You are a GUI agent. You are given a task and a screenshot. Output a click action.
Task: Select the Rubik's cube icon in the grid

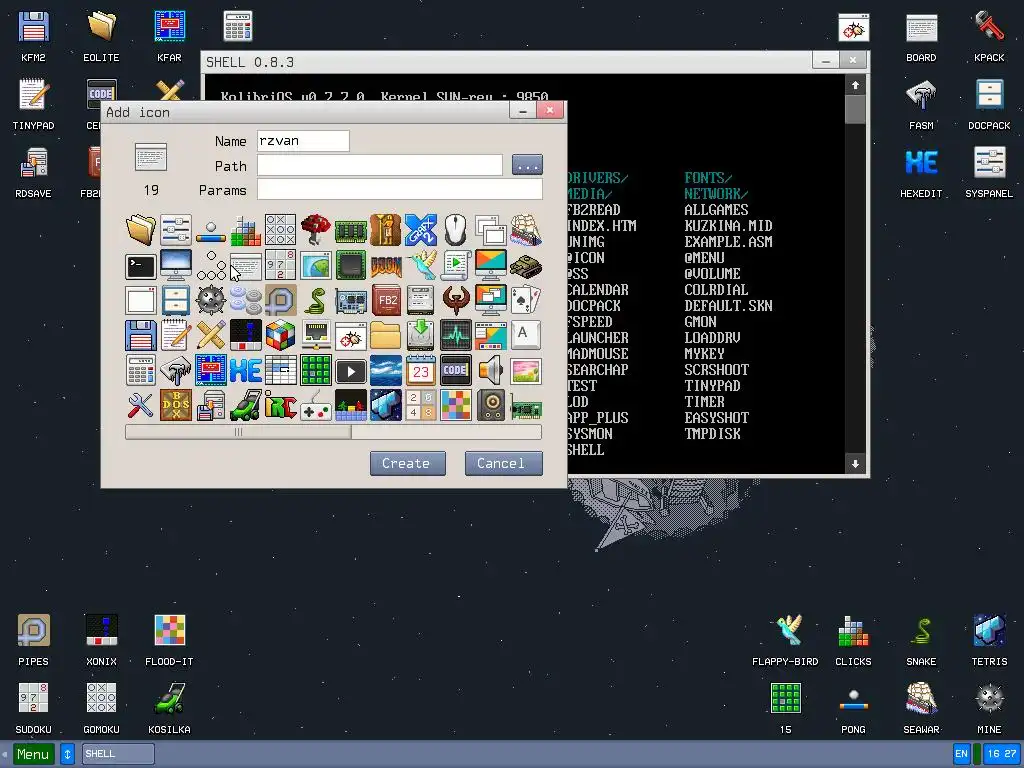(281, 336)
